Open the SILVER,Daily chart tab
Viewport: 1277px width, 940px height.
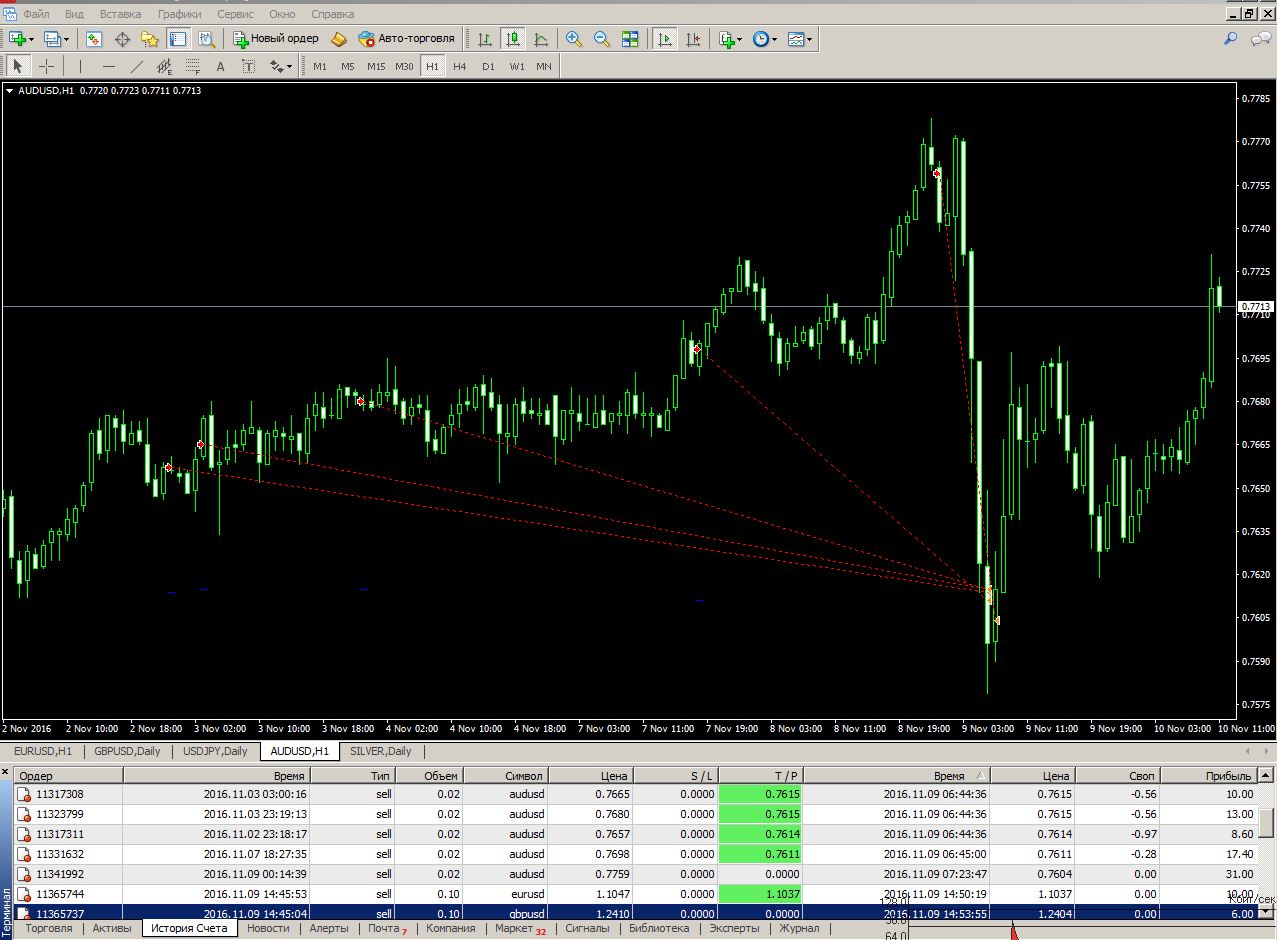(381, 751)
